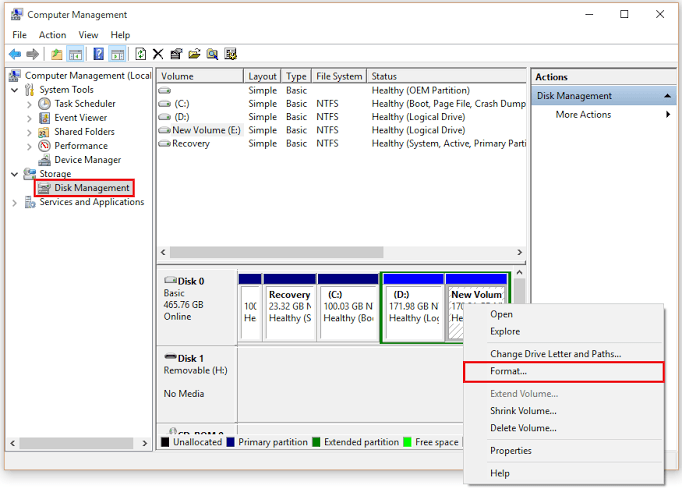Select the (C:) row in volume list

point(341,104)
